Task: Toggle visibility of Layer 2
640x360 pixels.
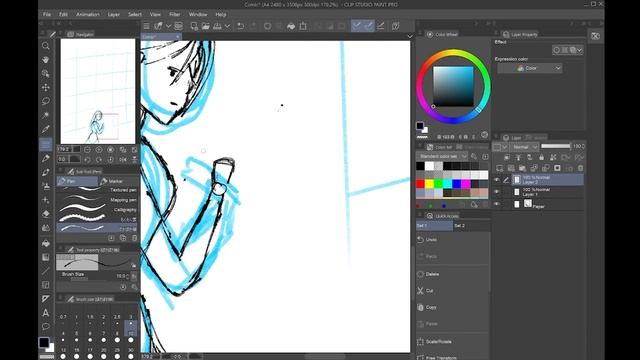Action: (x=497, y=180)
